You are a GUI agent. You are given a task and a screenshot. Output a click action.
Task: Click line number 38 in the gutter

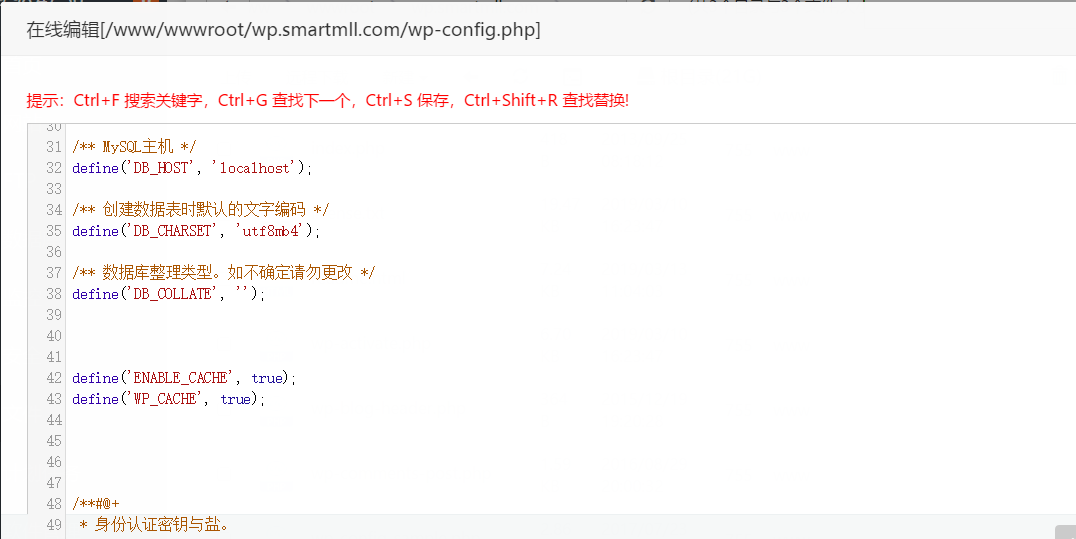(54, 294)
